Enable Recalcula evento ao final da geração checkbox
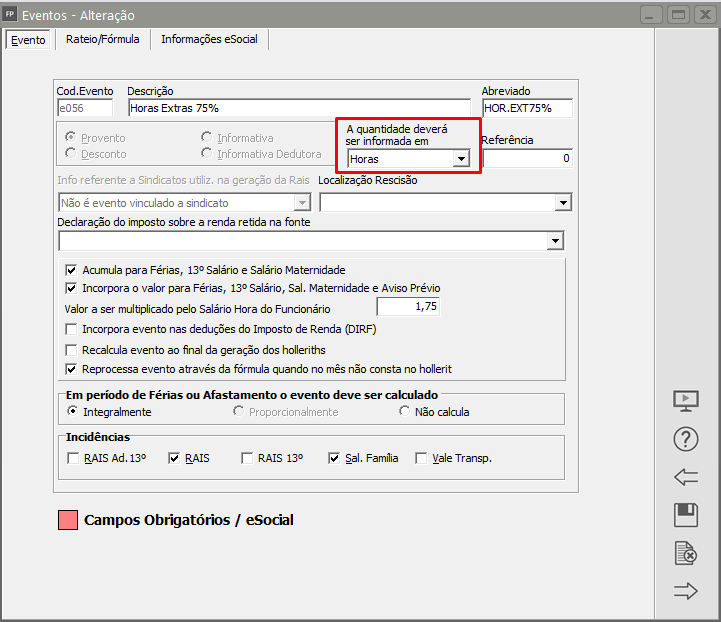Screen dimensions: 721x622 tap(71, 350)
